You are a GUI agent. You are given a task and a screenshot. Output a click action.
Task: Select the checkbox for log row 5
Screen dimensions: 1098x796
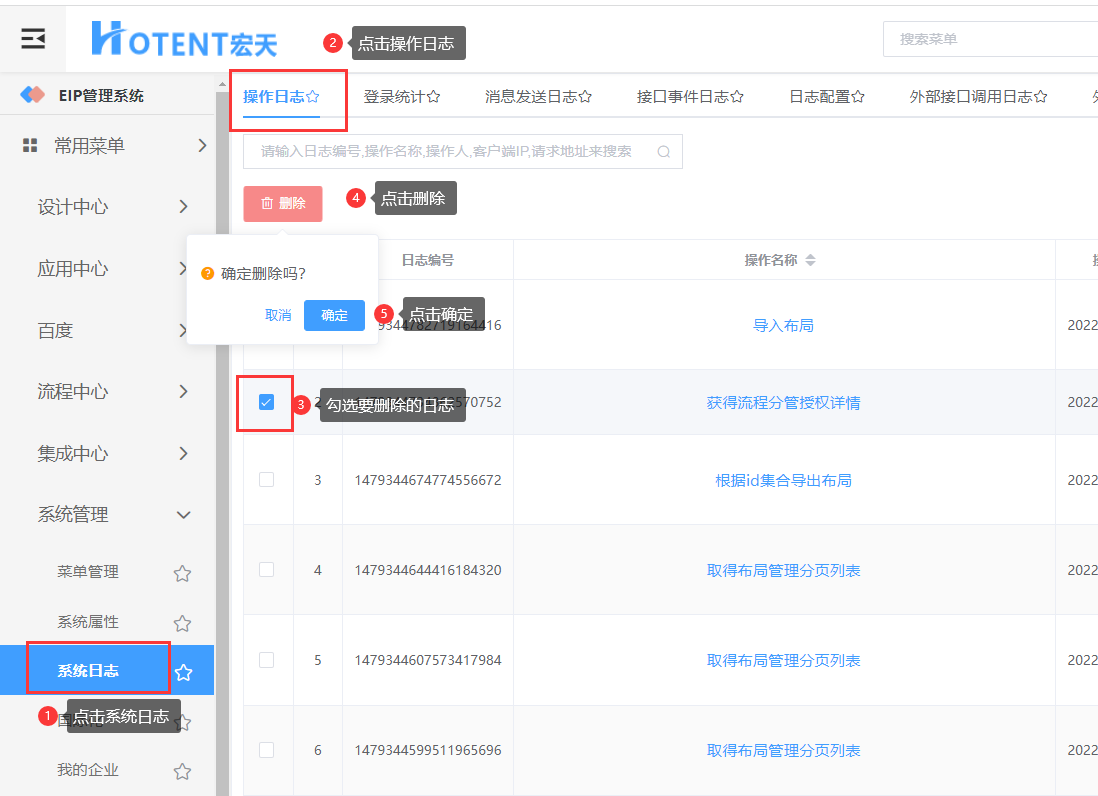tap(266, 660)
